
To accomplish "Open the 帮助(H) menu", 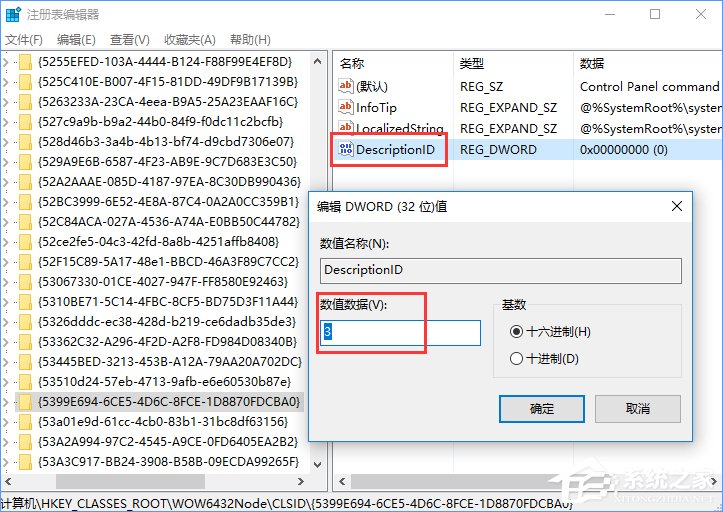I will [250, 40].
